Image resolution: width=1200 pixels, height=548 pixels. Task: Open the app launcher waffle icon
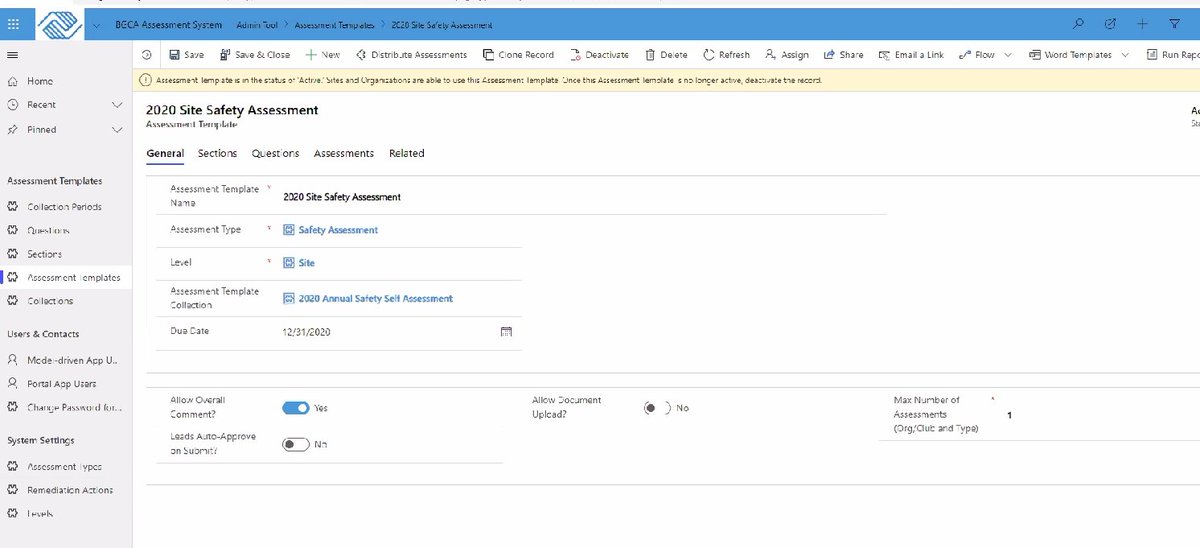coord(14,24)
